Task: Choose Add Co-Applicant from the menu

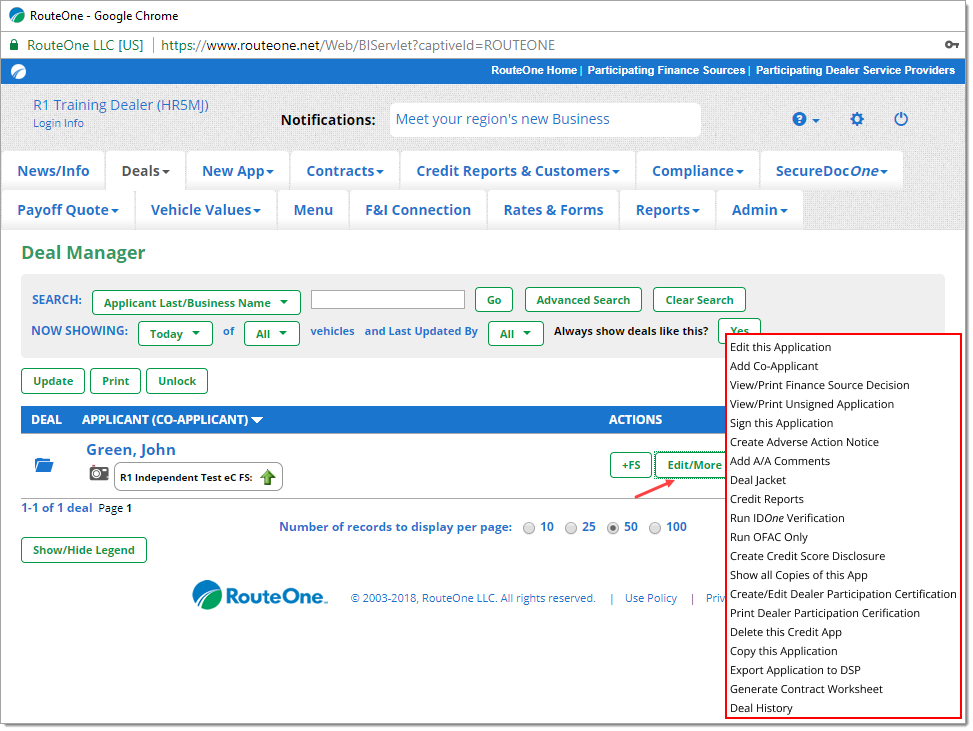Action: (x=774, y=366)
